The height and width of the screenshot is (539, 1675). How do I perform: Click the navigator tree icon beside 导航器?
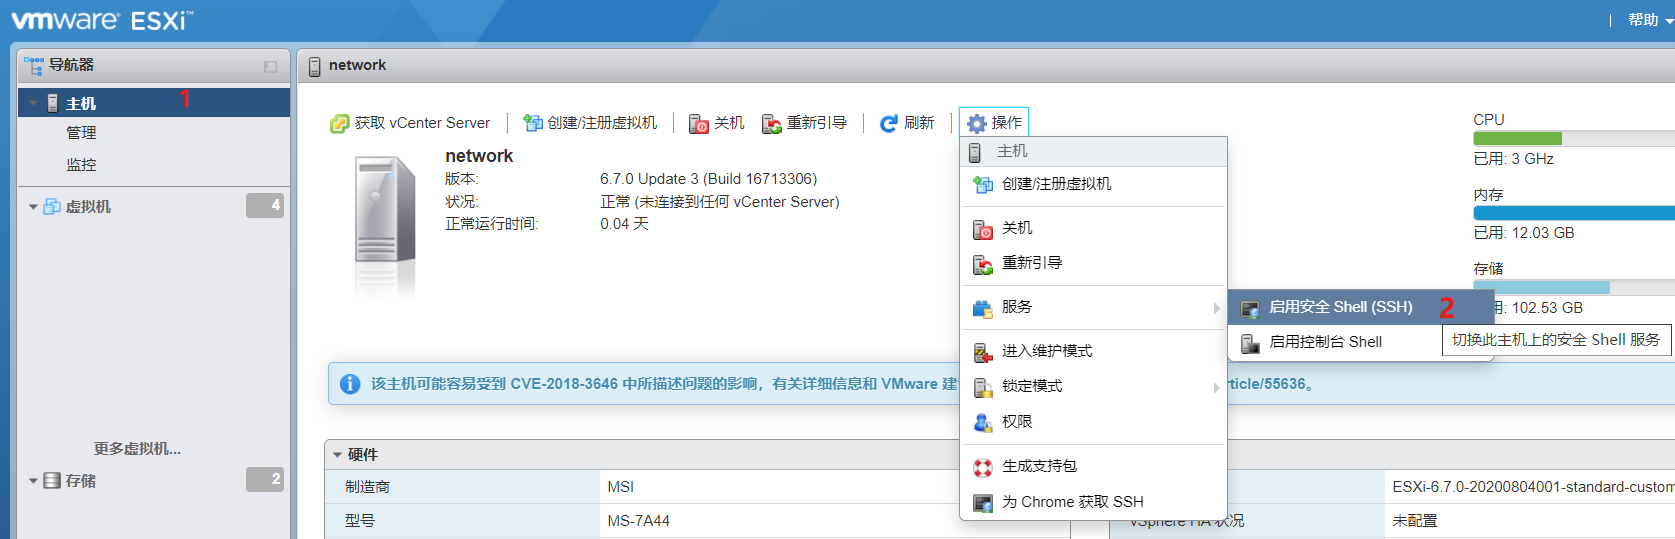[x=34, y=65]
